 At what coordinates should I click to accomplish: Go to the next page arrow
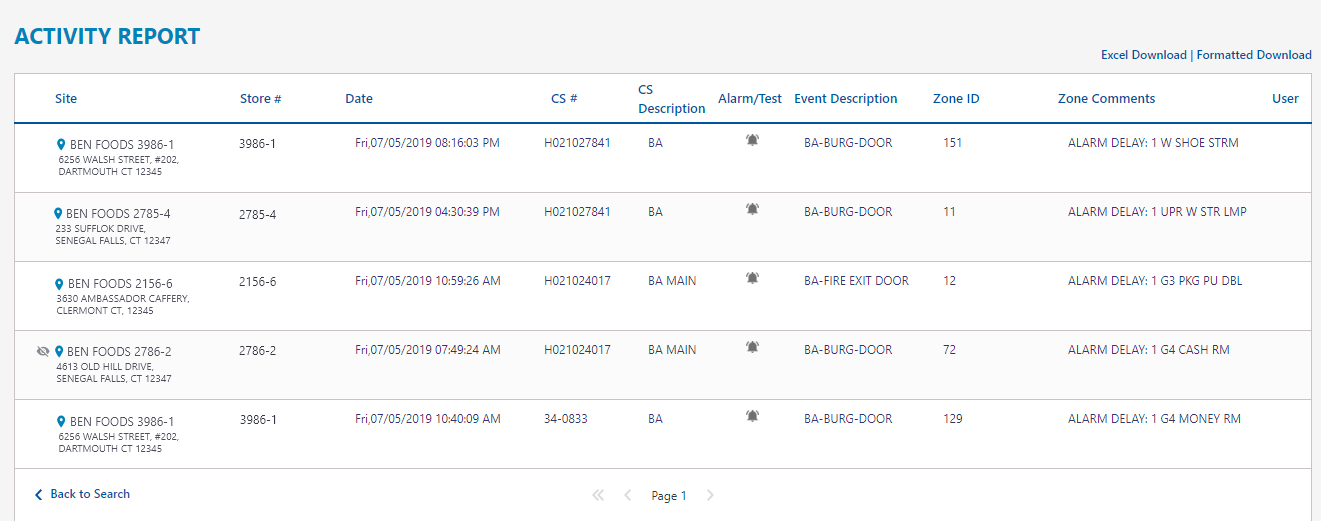(710, 495)
